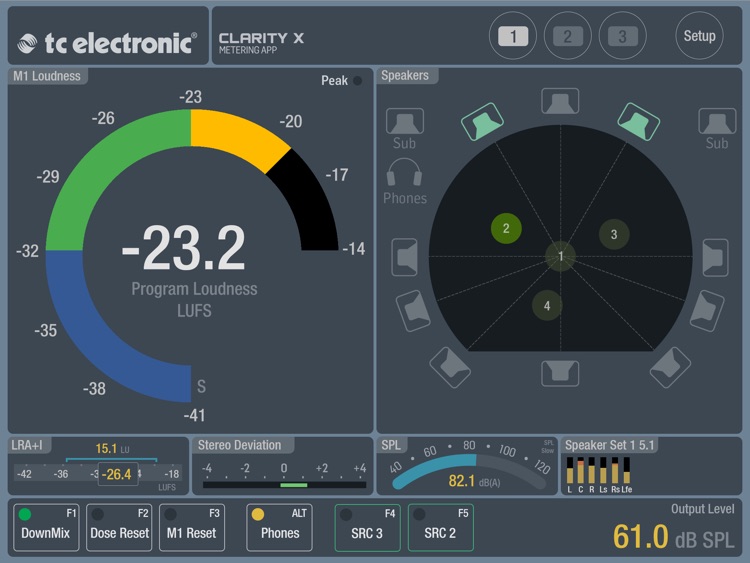Click position marker 1 in speaker field
750x563 pixels.
[561, 256]
